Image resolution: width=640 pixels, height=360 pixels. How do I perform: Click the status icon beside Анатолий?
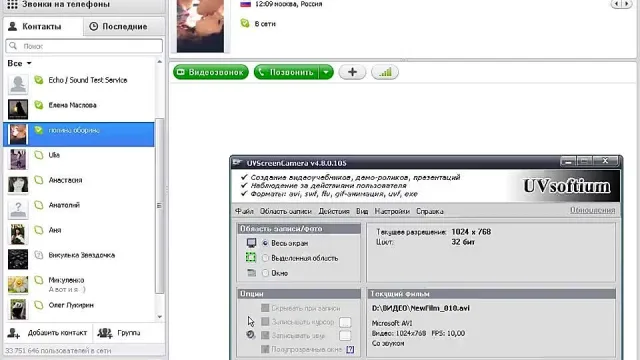(39, 205)
